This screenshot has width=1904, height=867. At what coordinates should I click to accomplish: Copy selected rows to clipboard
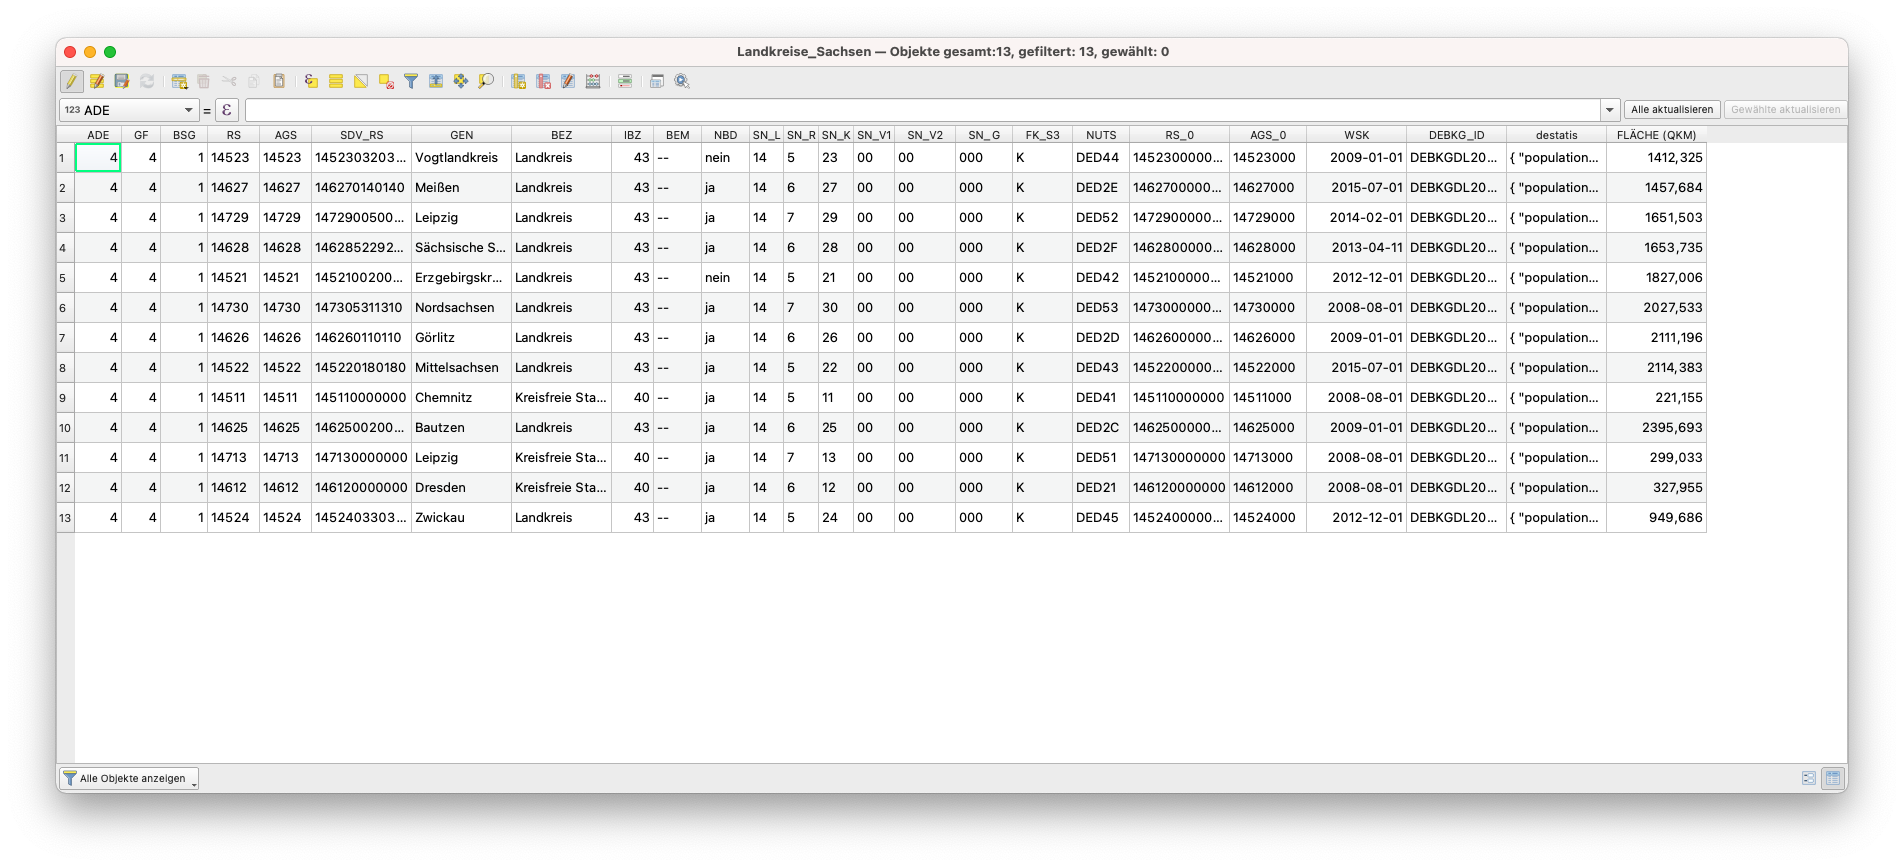(x=254, y=81)
